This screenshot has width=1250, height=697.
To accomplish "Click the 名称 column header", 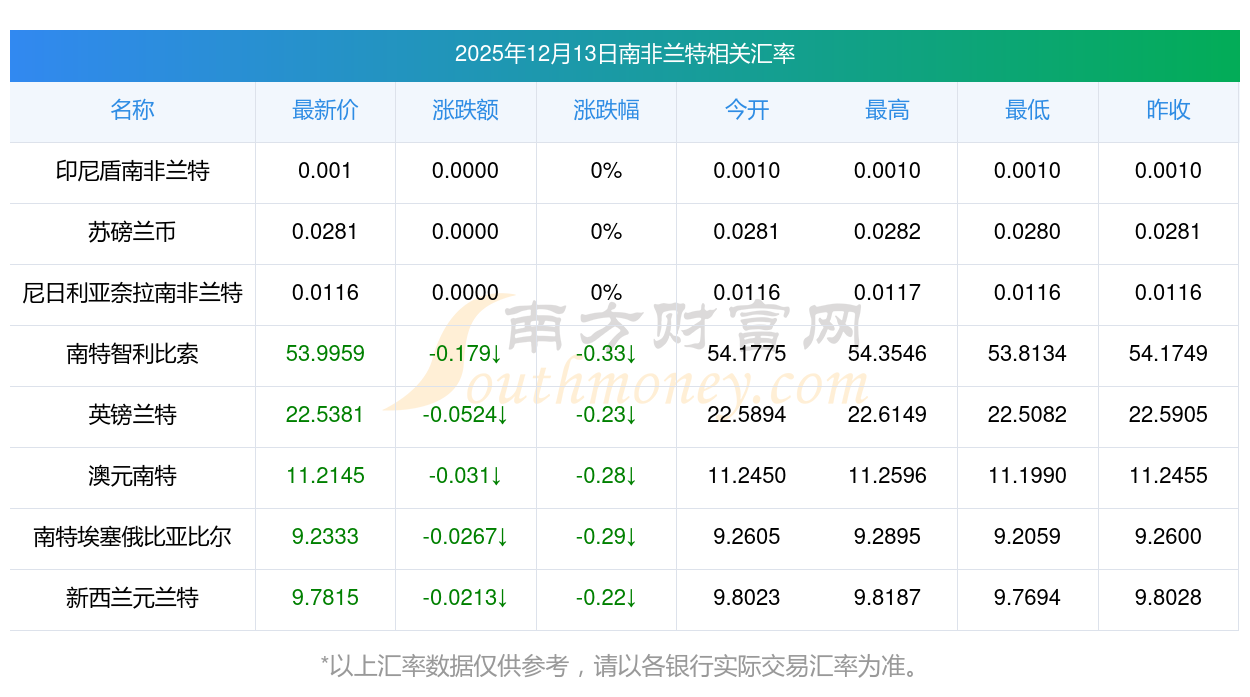I will (x=132, y=110).
